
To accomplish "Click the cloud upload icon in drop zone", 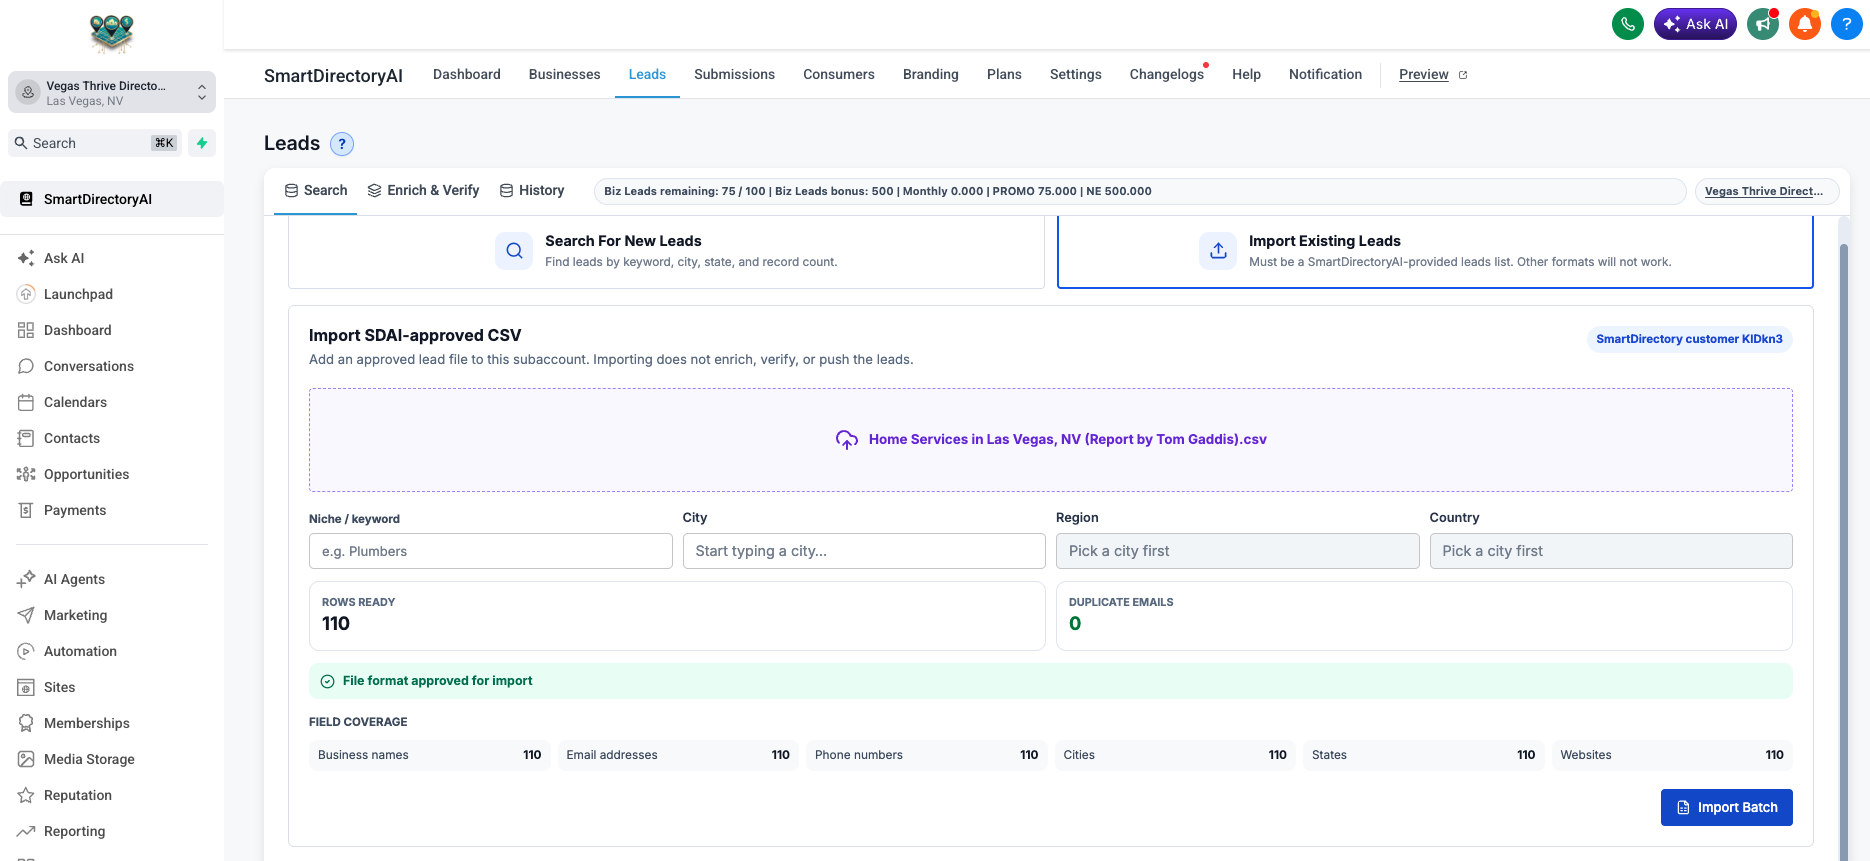I will click(847, 440).
